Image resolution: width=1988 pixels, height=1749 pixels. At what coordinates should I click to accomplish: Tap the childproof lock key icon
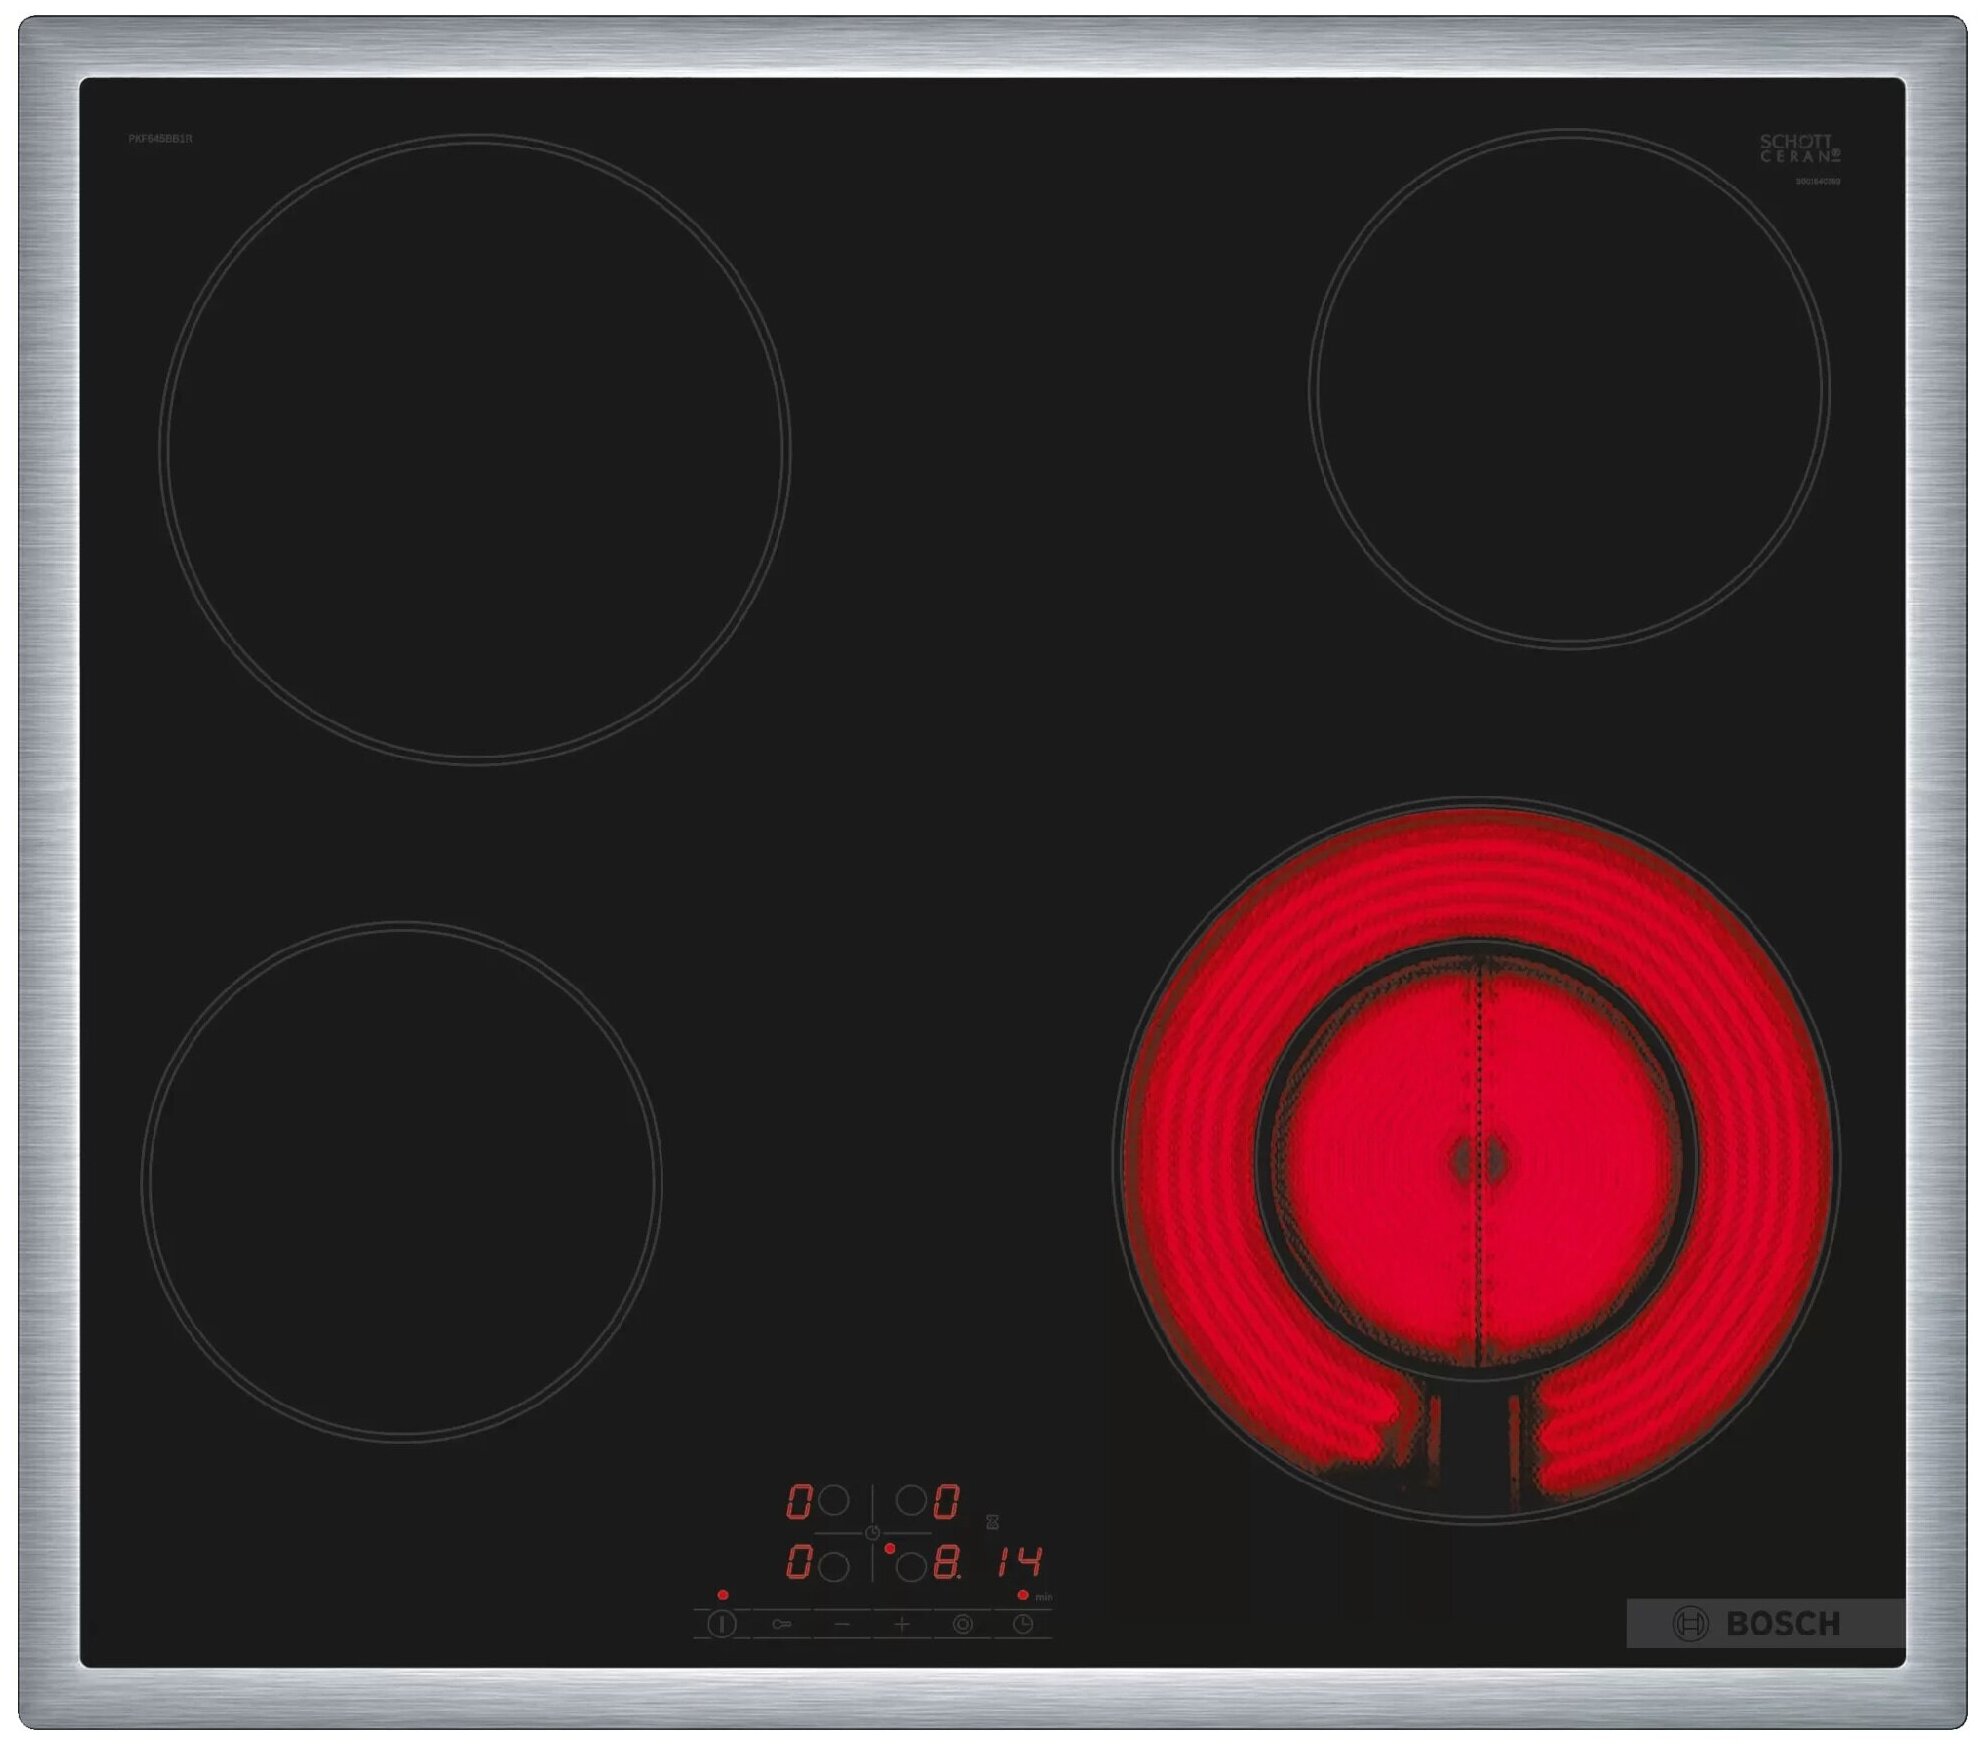[x=782, y=1624]
